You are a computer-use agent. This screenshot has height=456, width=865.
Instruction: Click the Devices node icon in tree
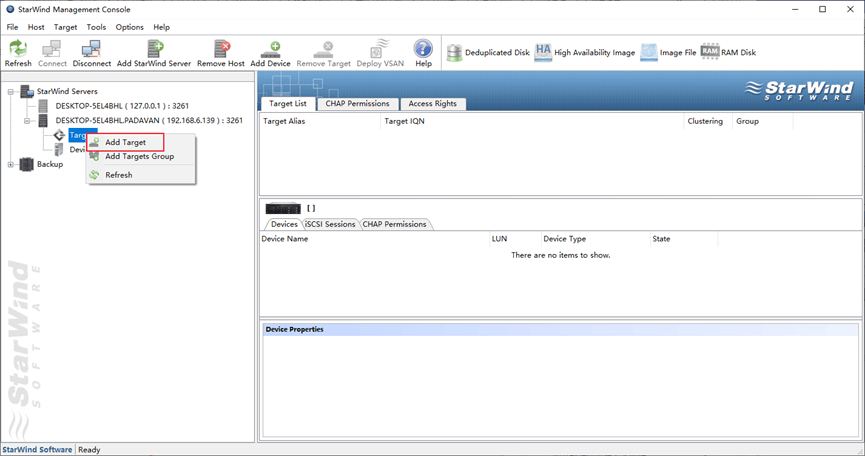(58, 149)
